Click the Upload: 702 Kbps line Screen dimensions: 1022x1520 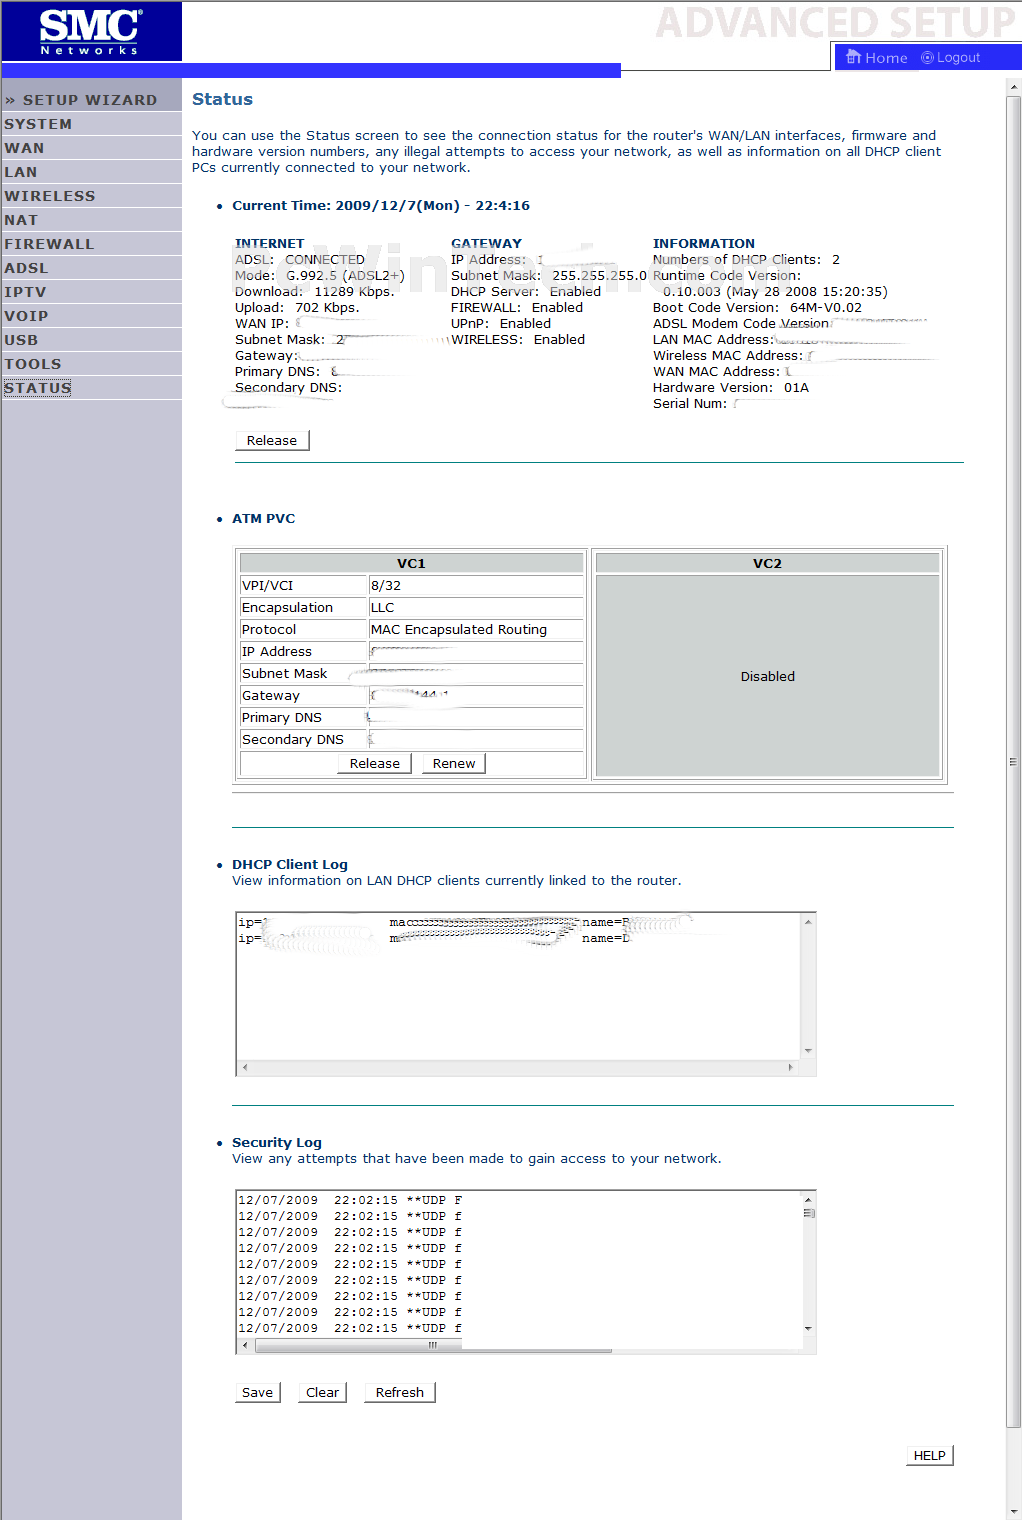pyautogui.click(x=297, y=307)
